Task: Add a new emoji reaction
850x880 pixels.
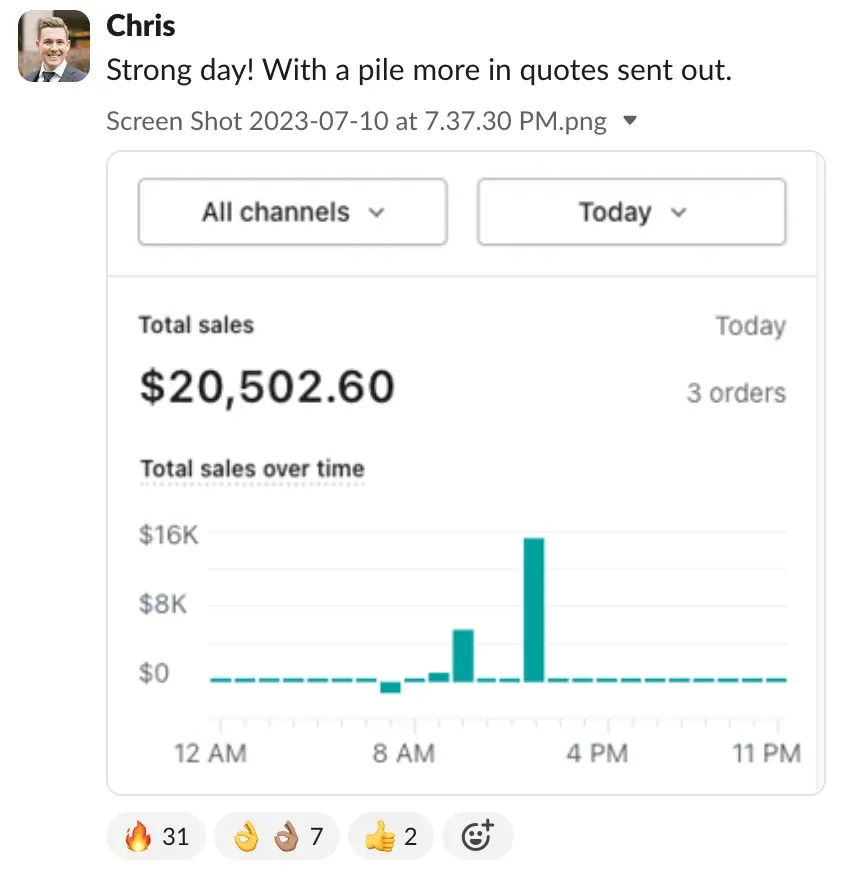Action: 477,836
